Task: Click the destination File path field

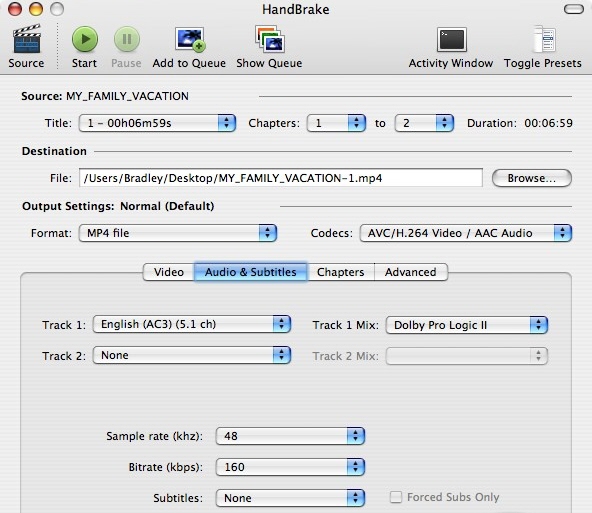Action: tap(281, 178)
